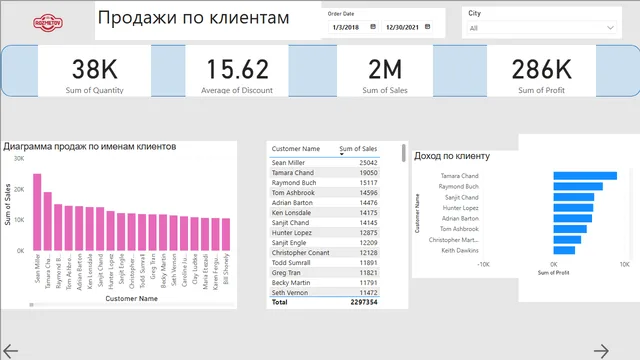This screenshot has width=640, height=360.
Task: Click the 15.62 Average of Discount card
Action: [x=237, y=71]
